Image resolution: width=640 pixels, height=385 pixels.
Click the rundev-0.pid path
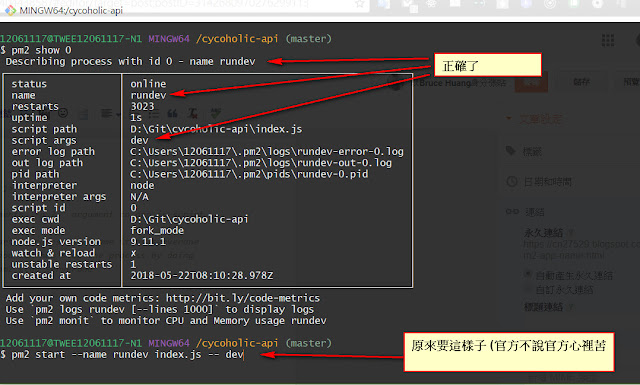[249, 174]
